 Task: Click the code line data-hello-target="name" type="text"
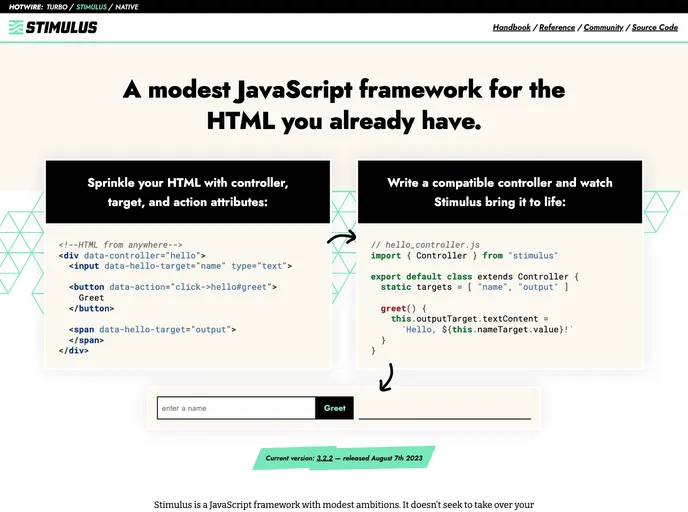pyautogui.click(x=180, y=266)
